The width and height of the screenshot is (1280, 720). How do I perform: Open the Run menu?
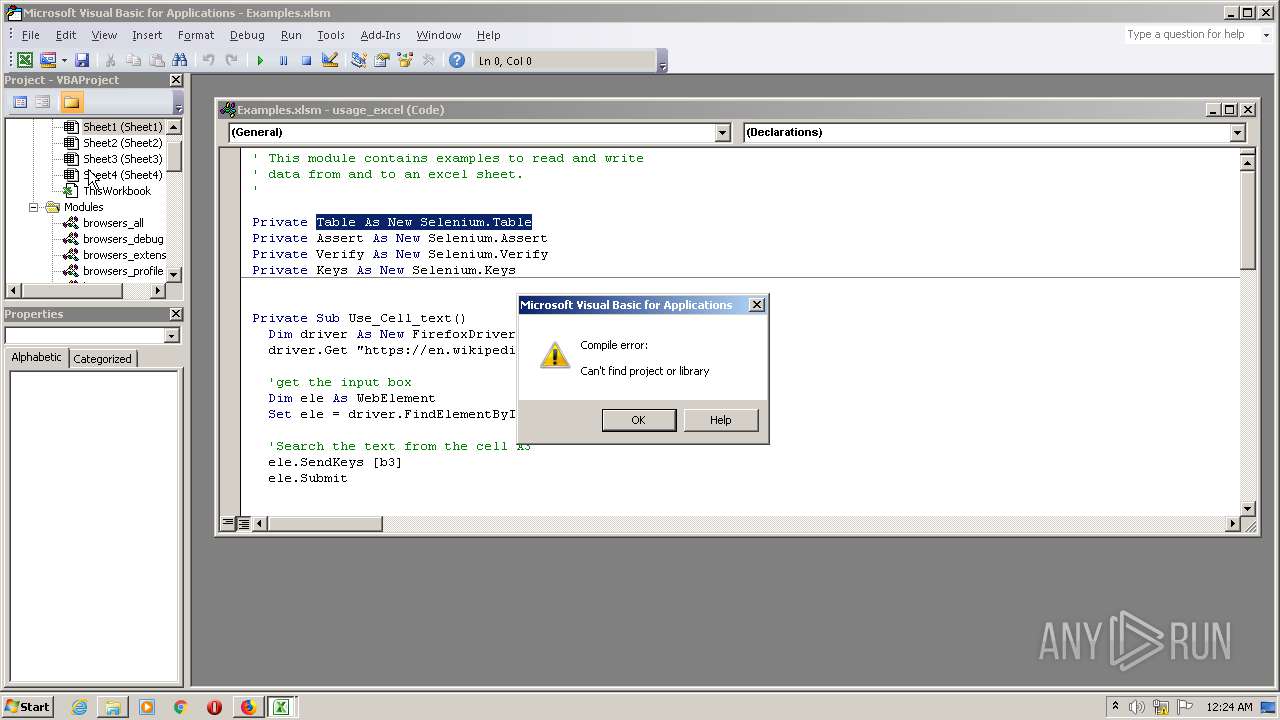291,35
